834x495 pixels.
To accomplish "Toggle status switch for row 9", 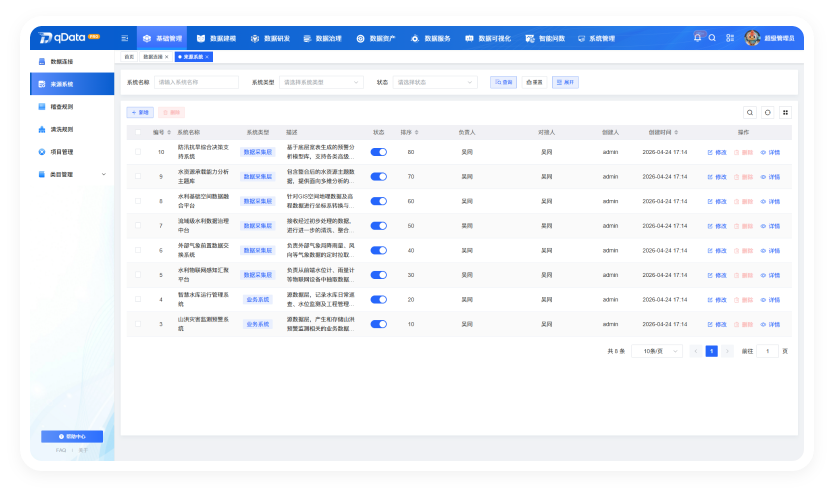I will pos(379,177).
